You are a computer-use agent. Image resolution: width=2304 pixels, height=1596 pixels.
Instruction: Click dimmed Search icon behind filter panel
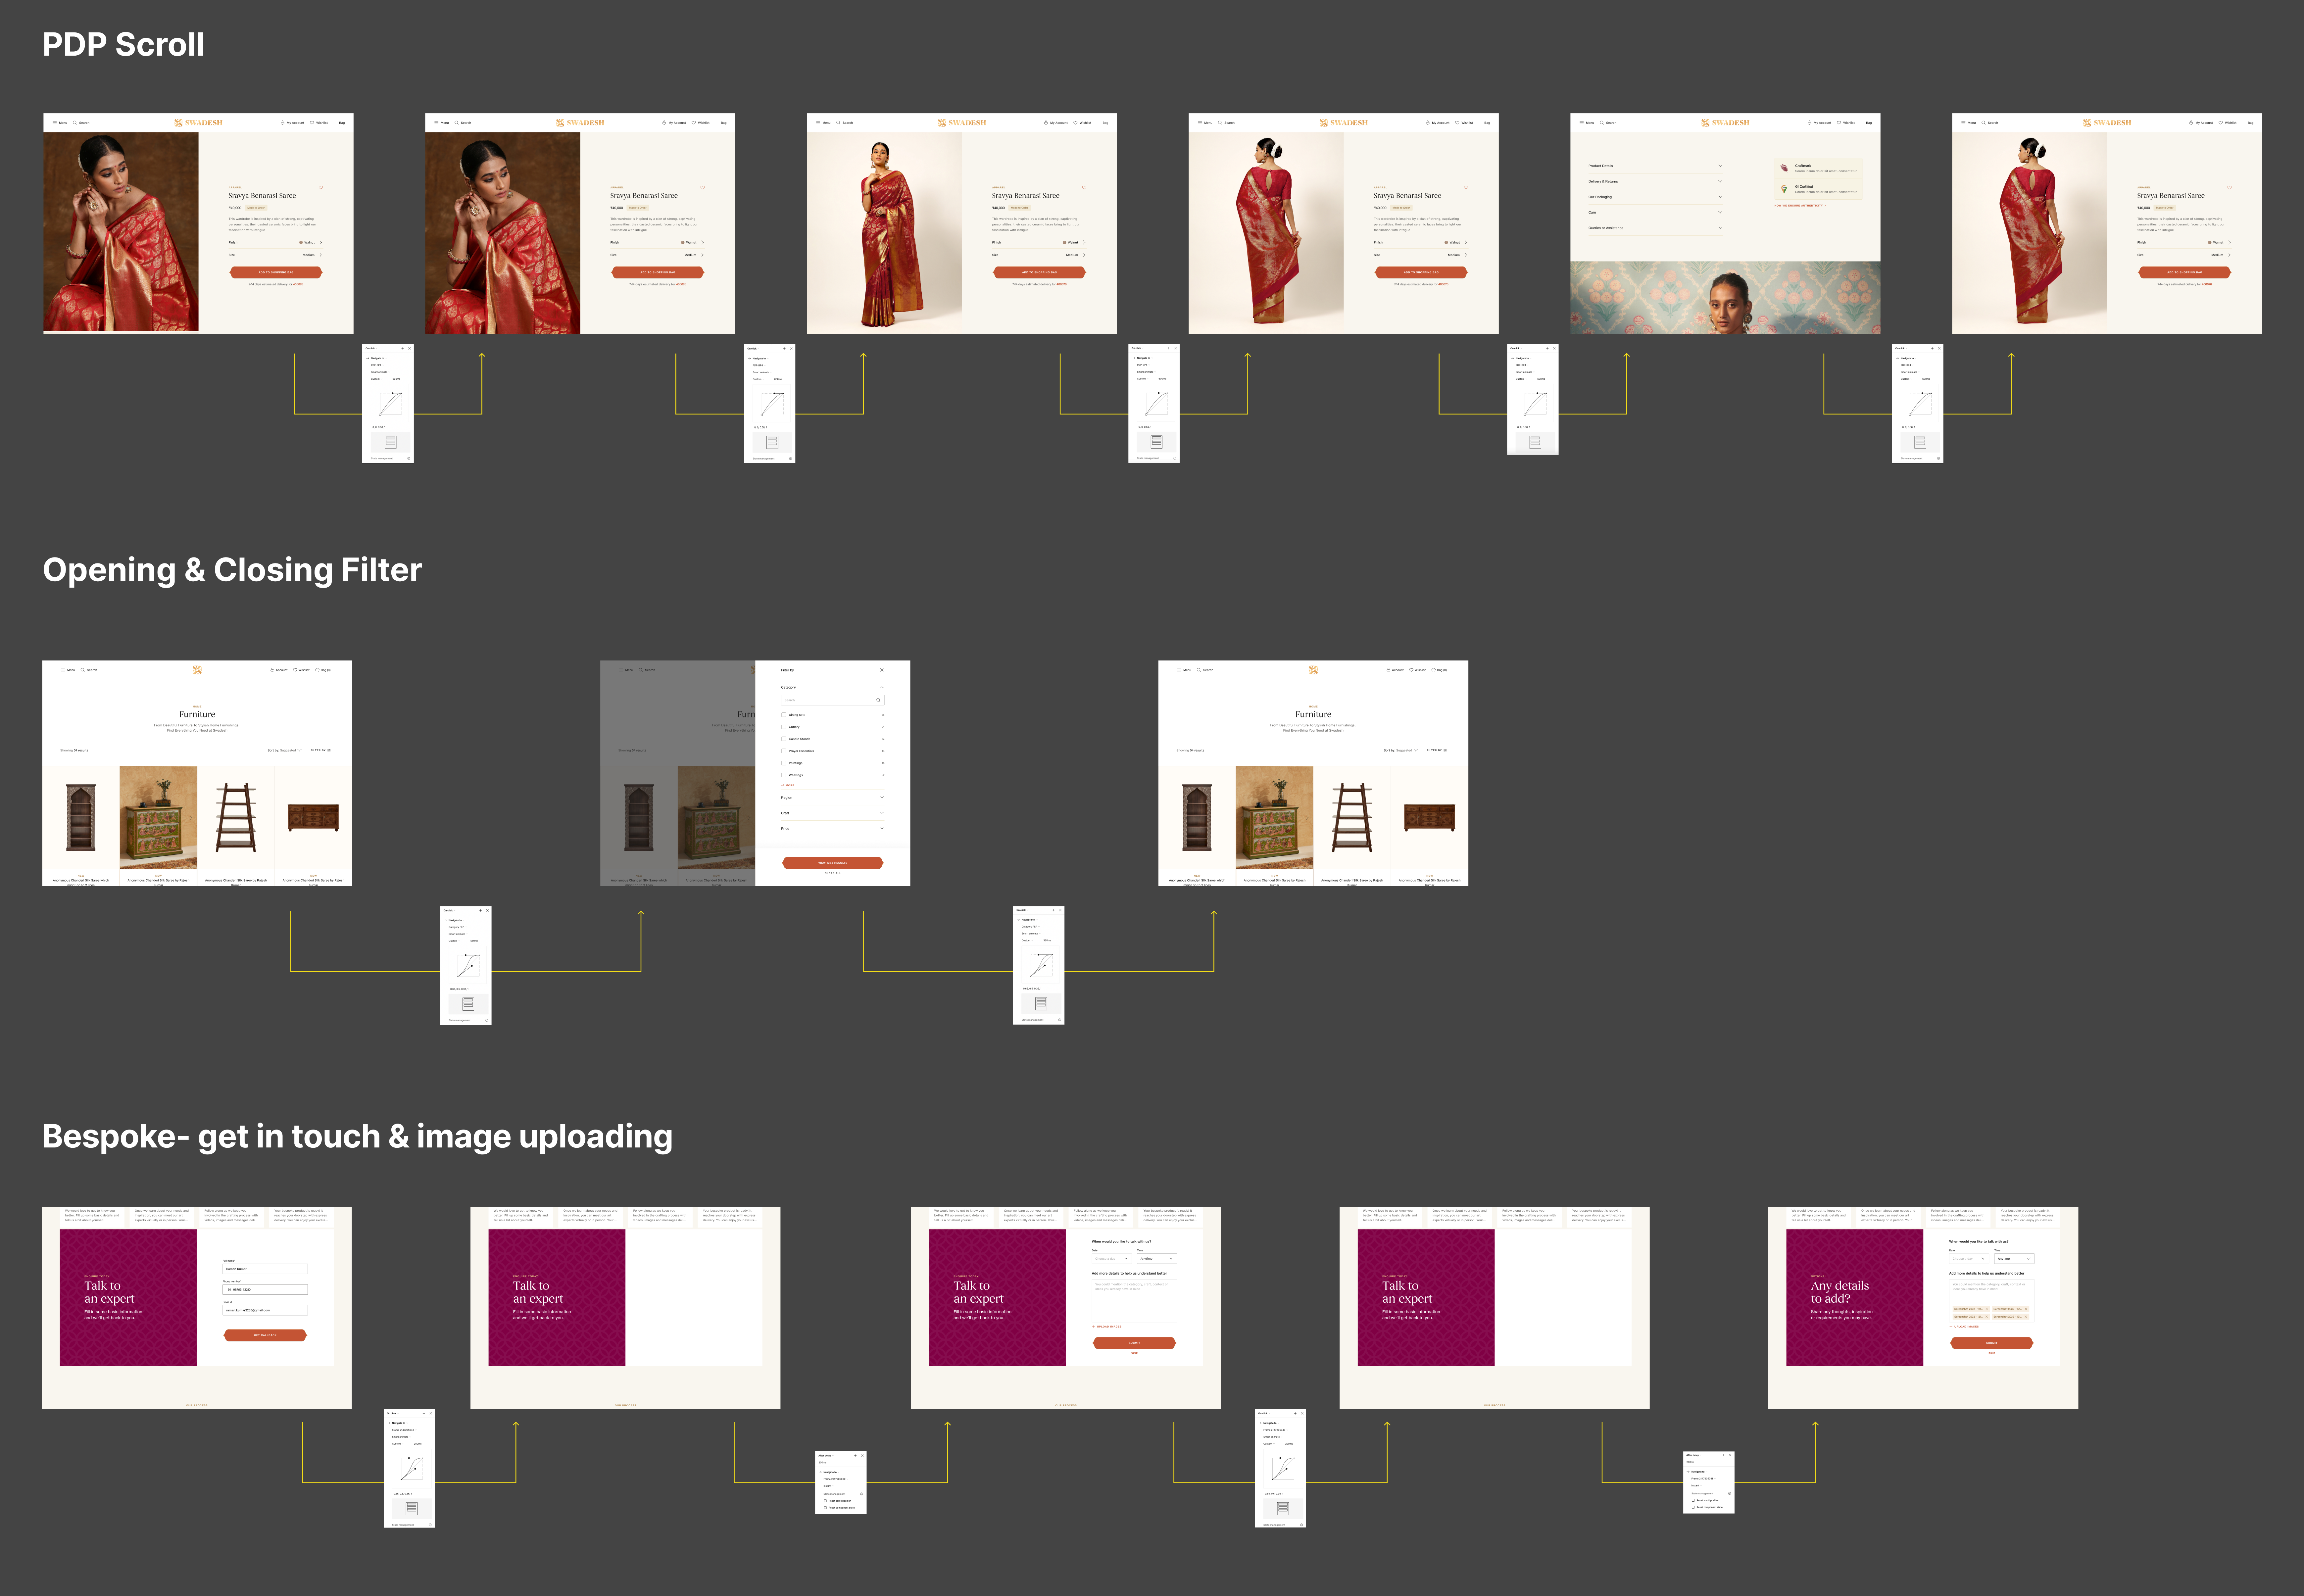[x=641, y=670]
